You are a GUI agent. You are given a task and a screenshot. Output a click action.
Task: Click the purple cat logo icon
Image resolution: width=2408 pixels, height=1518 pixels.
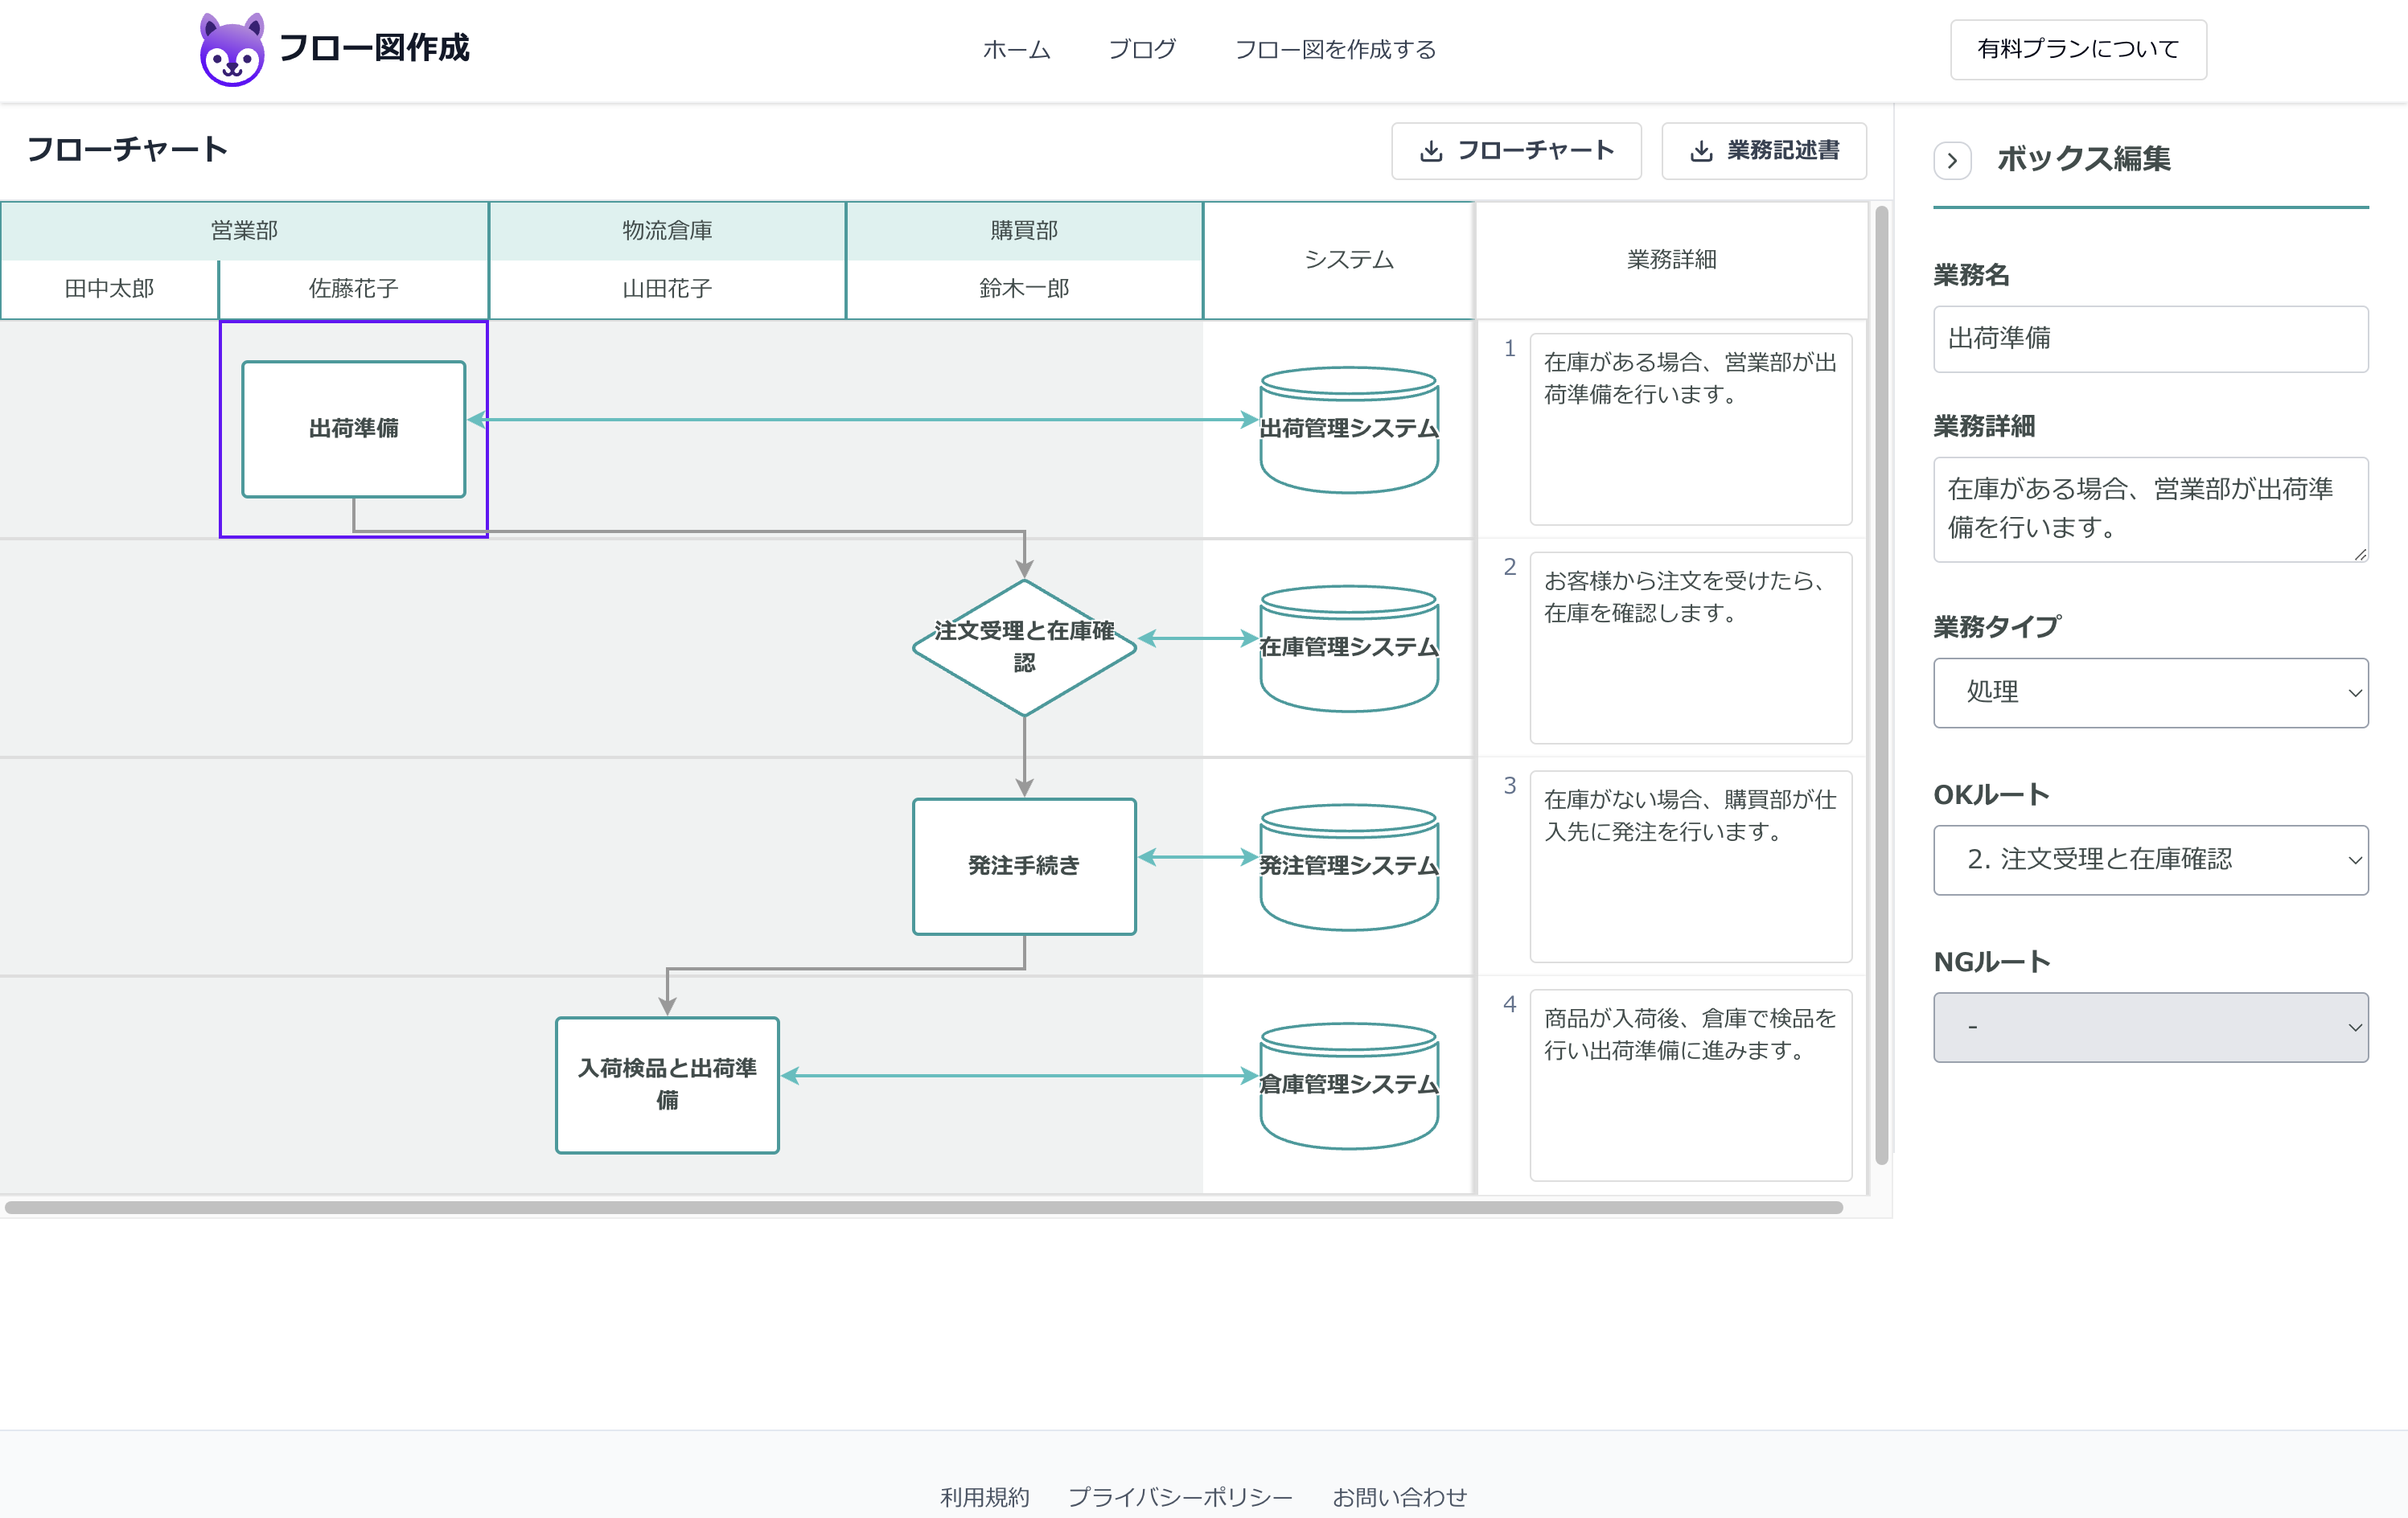(232, 49)
